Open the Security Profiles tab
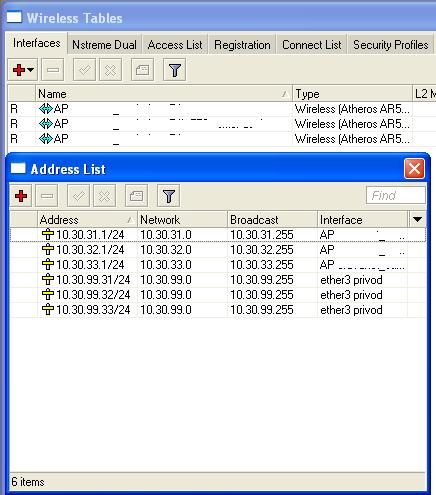The image size is (436, 495). click(x=391, y=45)
